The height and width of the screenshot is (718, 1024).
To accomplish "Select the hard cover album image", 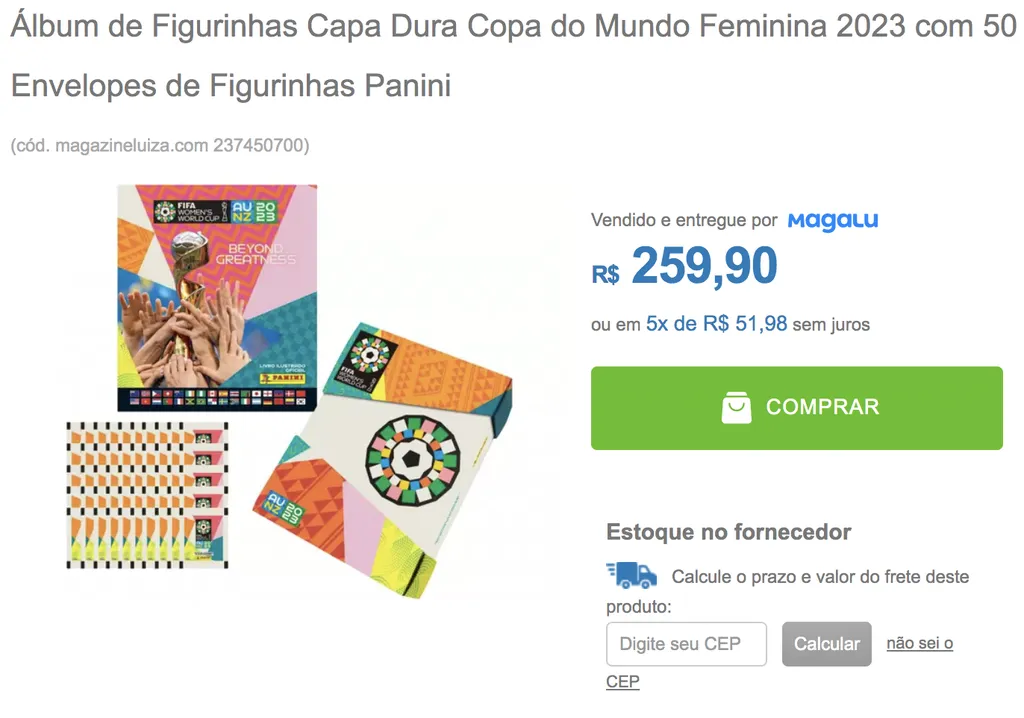I will [217, 298].
